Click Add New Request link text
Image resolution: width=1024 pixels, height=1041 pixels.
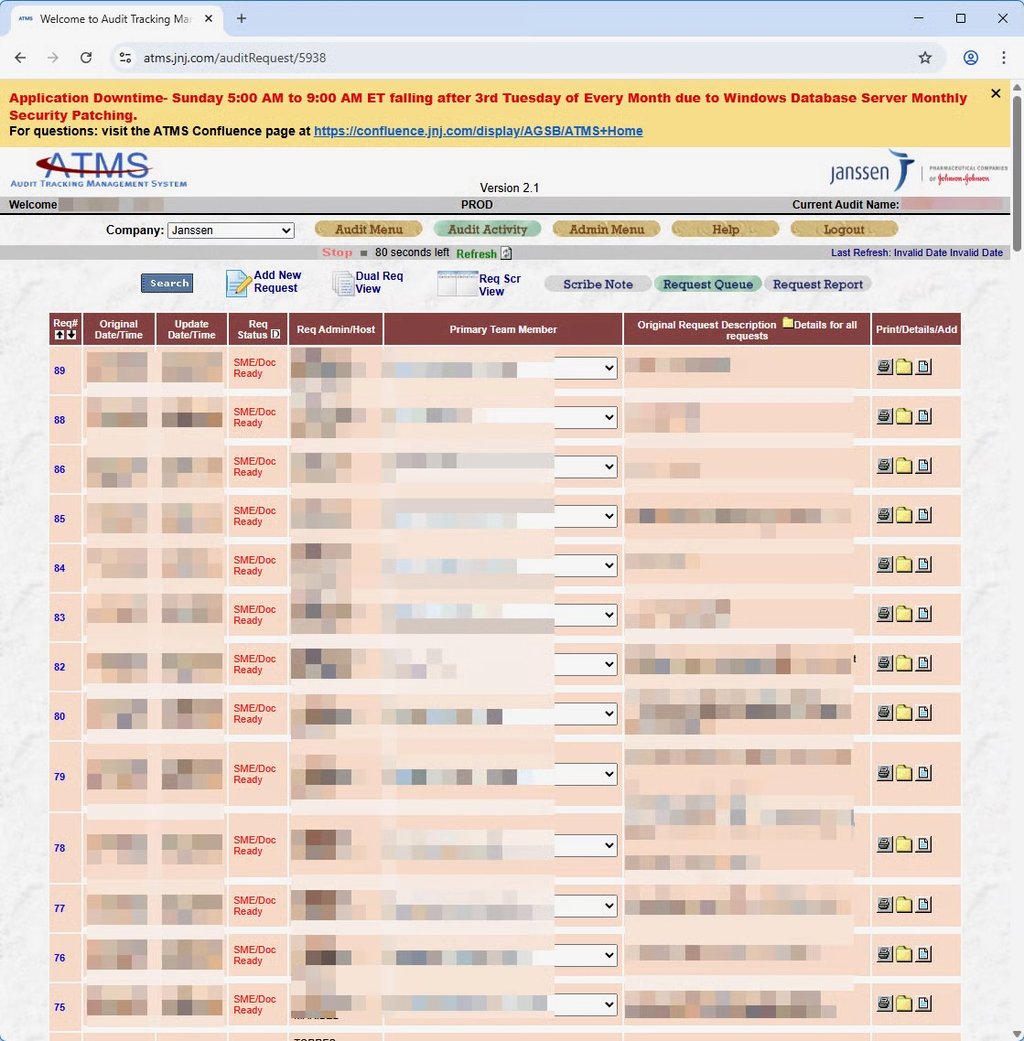pyautogui.click(x=277, y=281)
